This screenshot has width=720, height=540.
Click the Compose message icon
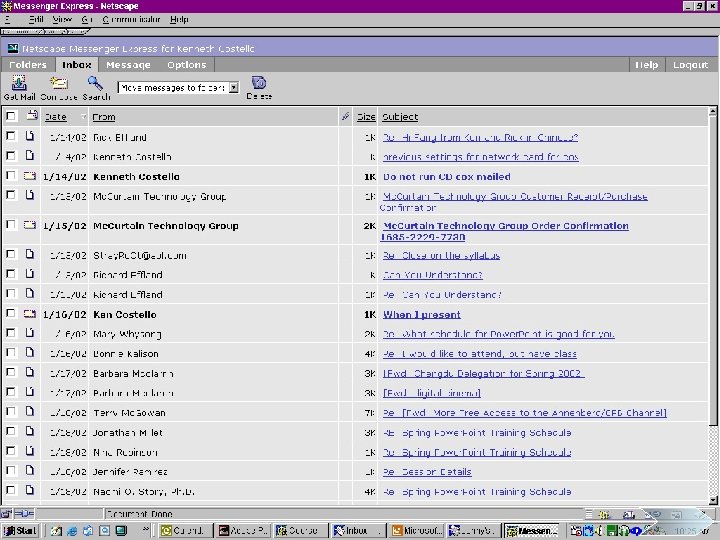tap(59, 84)
